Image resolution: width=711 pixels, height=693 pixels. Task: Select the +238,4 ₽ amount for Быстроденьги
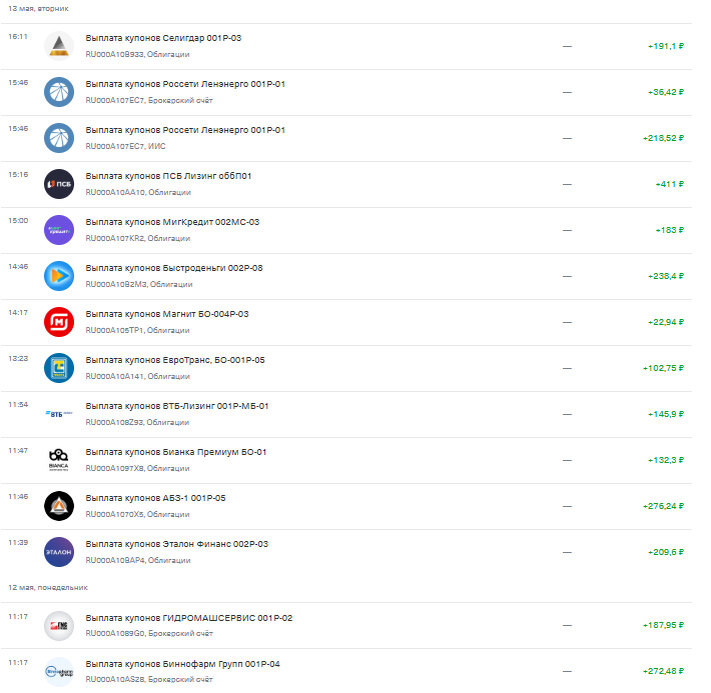tap(666, 276)
